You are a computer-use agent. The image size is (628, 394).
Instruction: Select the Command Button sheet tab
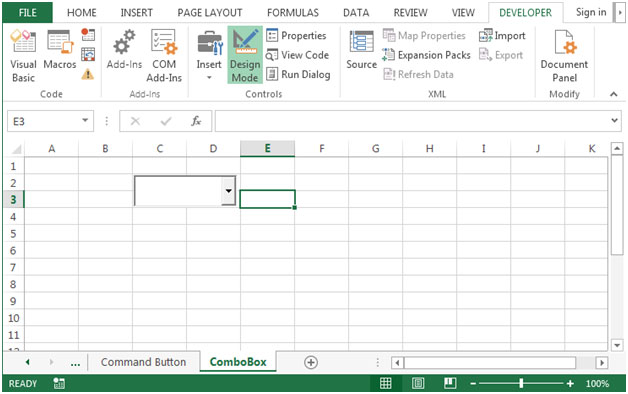tap(143, 362)
